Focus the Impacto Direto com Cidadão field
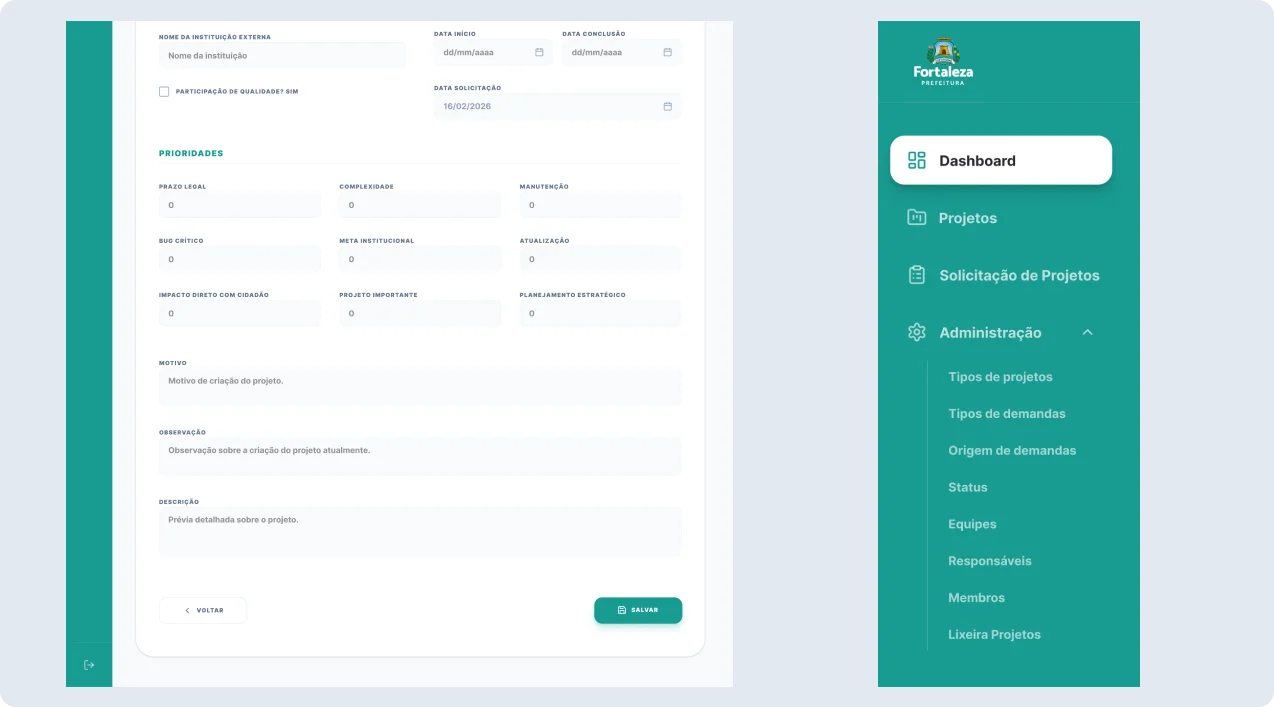Screen dimensions: 1274x707 [240, 313]
